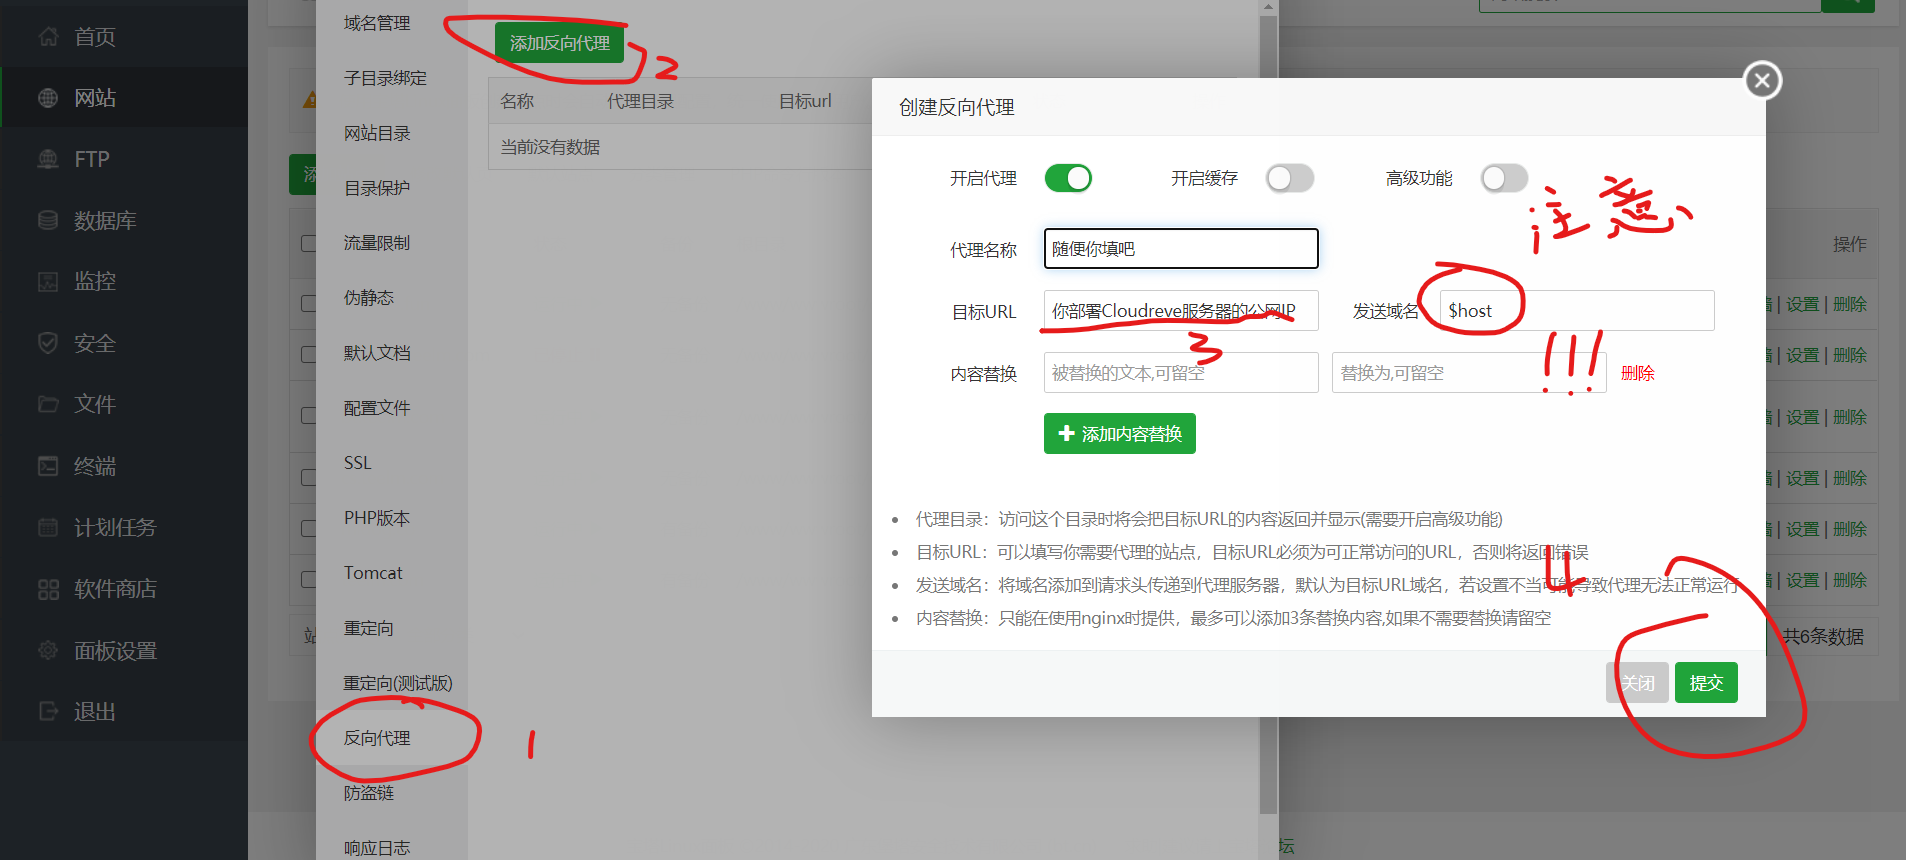Click the 关闭 button in dialog
Screen dimensions: 1906x860
[1637, 683]
